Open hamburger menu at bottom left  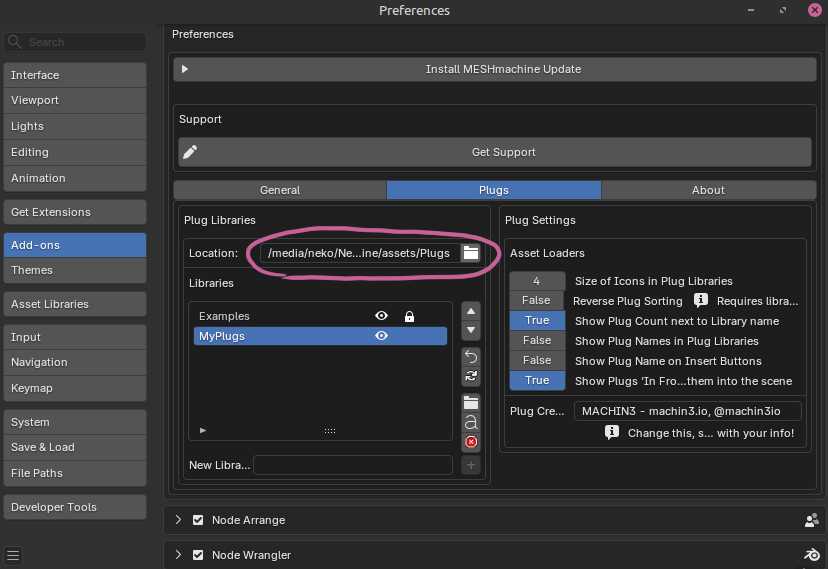(13, 555)
